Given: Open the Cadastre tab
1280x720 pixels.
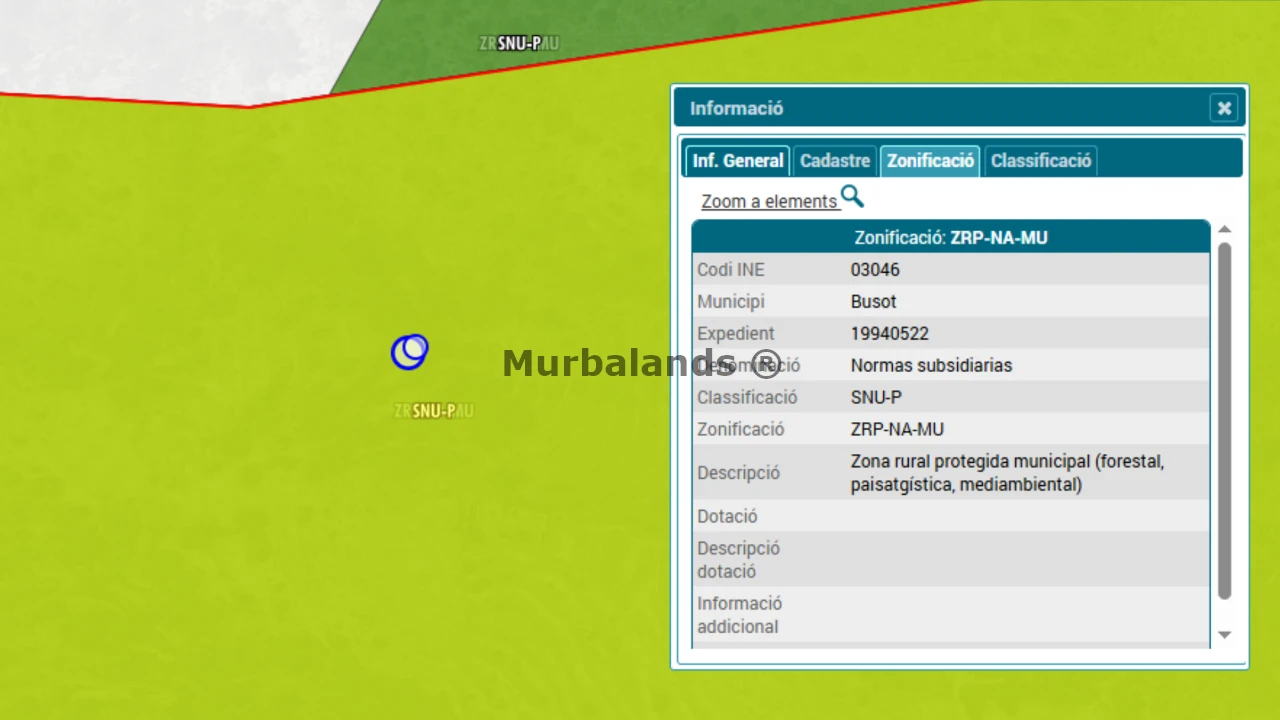Looking at the screenshot, I should [x=835, y=161].
